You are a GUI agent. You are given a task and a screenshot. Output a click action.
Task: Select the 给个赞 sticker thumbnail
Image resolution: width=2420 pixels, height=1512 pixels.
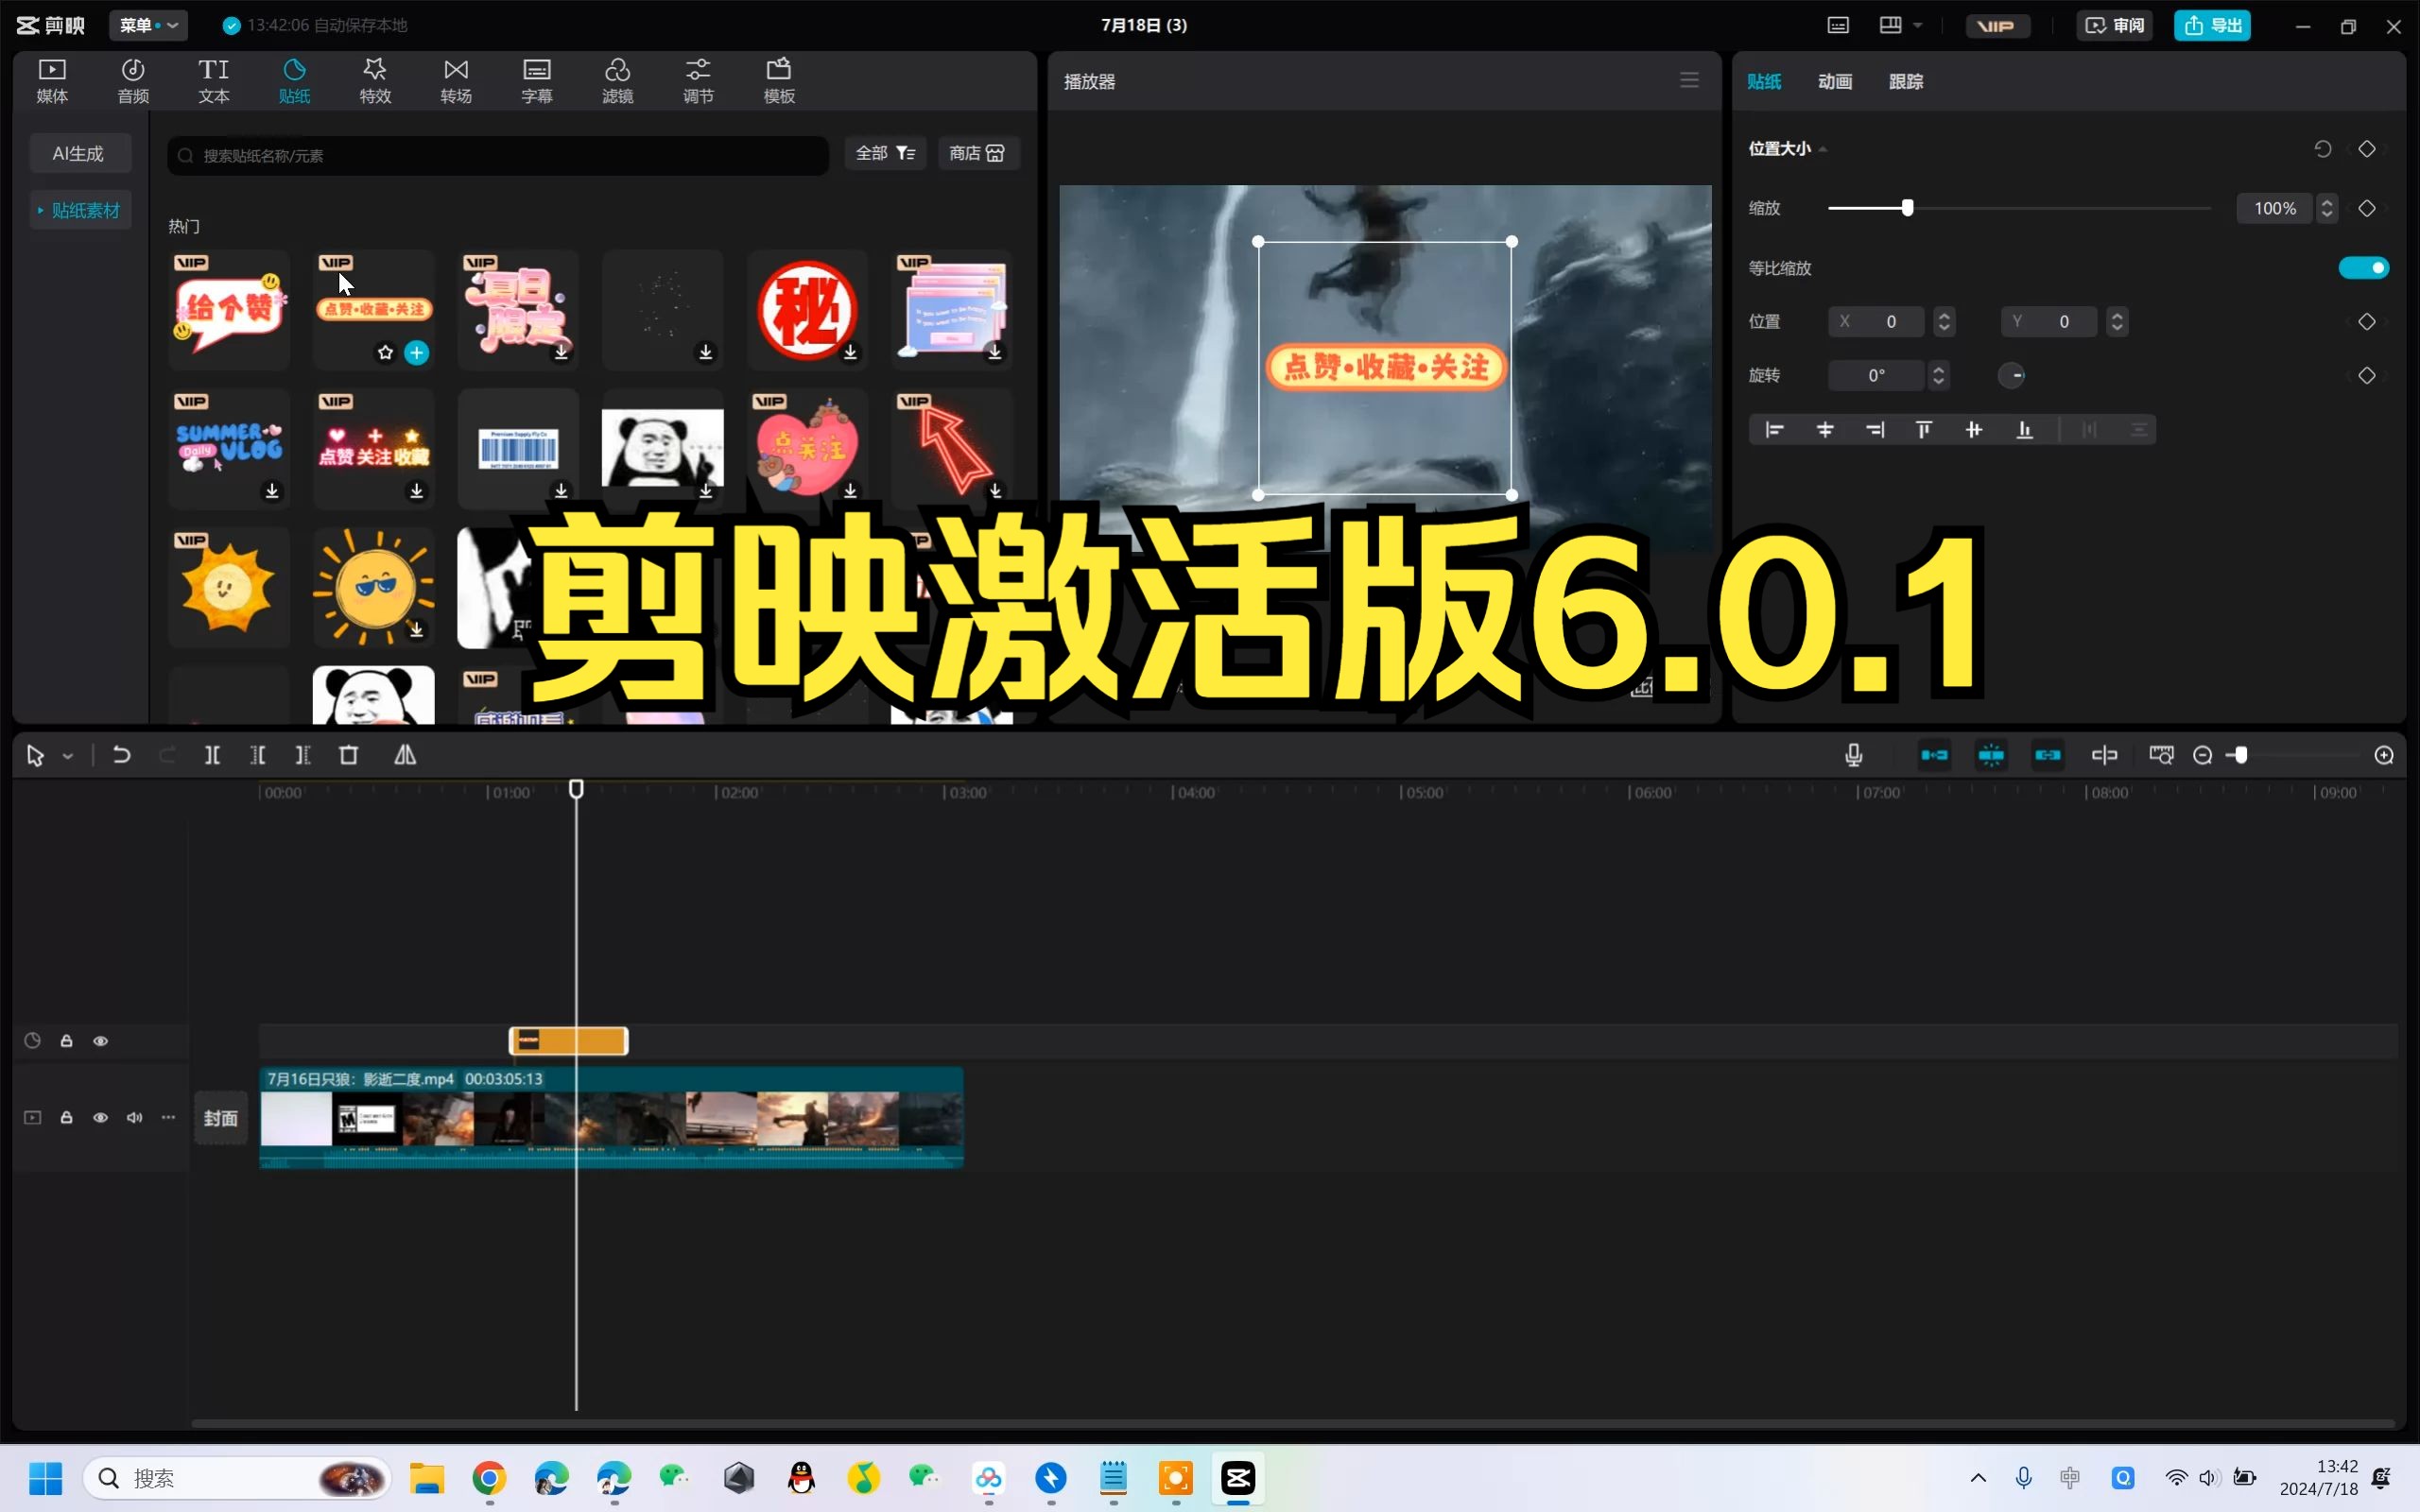point(229,310)
